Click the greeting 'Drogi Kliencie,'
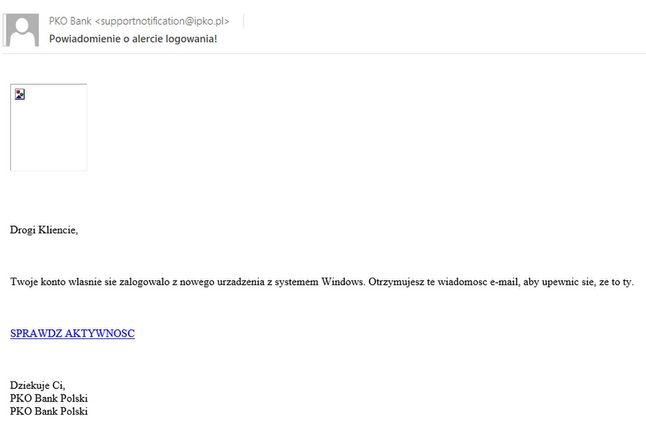 pyautogui.click(x=44, y=230)
